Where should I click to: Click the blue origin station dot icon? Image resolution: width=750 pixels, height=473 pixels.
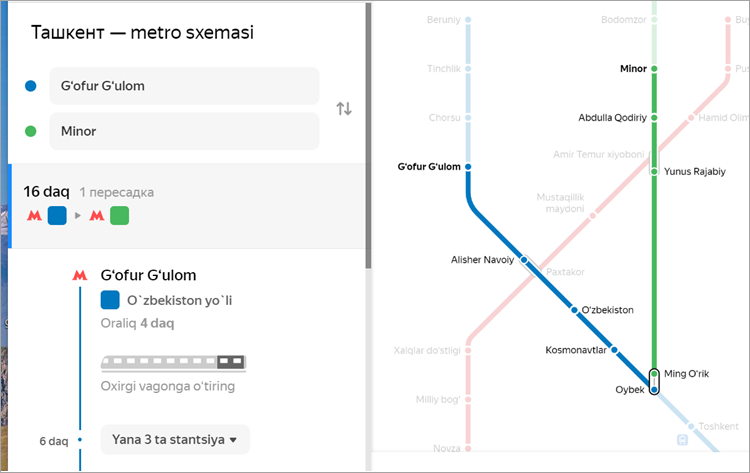[x=31, y=86]
